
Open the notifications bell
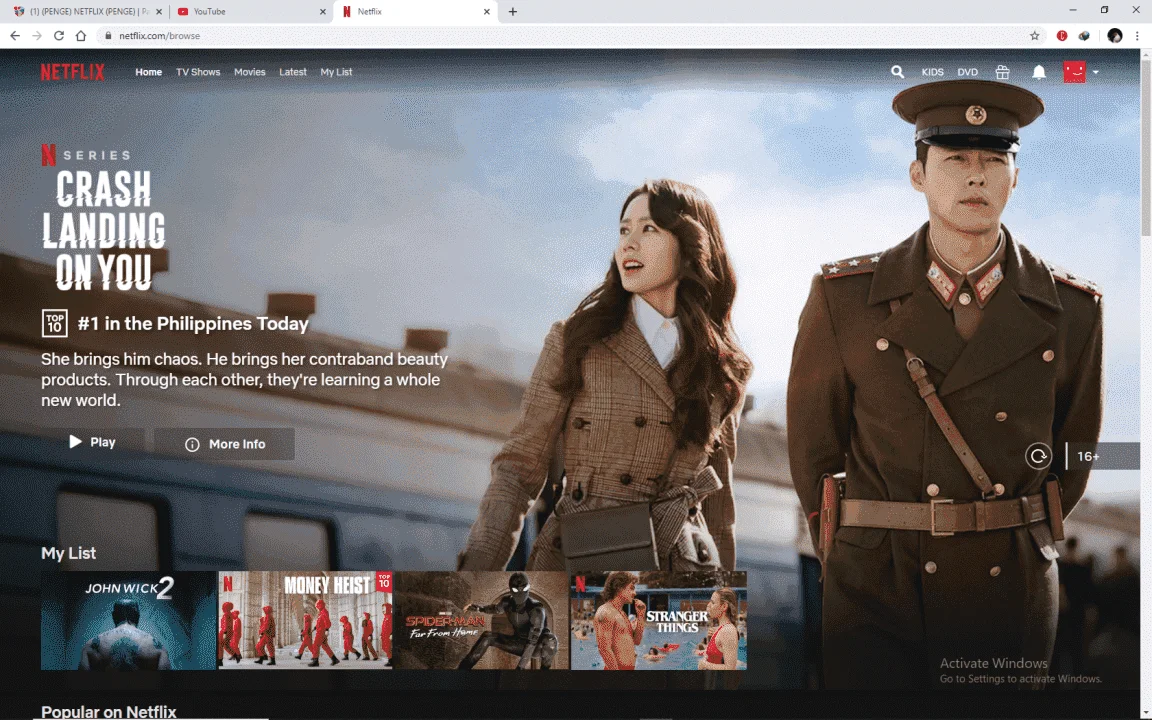pos(1039,72)
